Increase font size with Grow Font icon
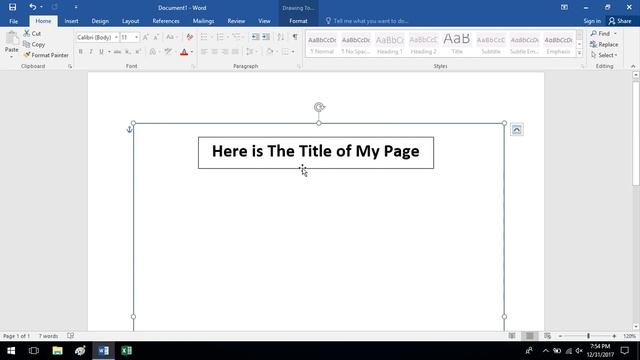This screenshot has width=640, height=360. point(146,37)
